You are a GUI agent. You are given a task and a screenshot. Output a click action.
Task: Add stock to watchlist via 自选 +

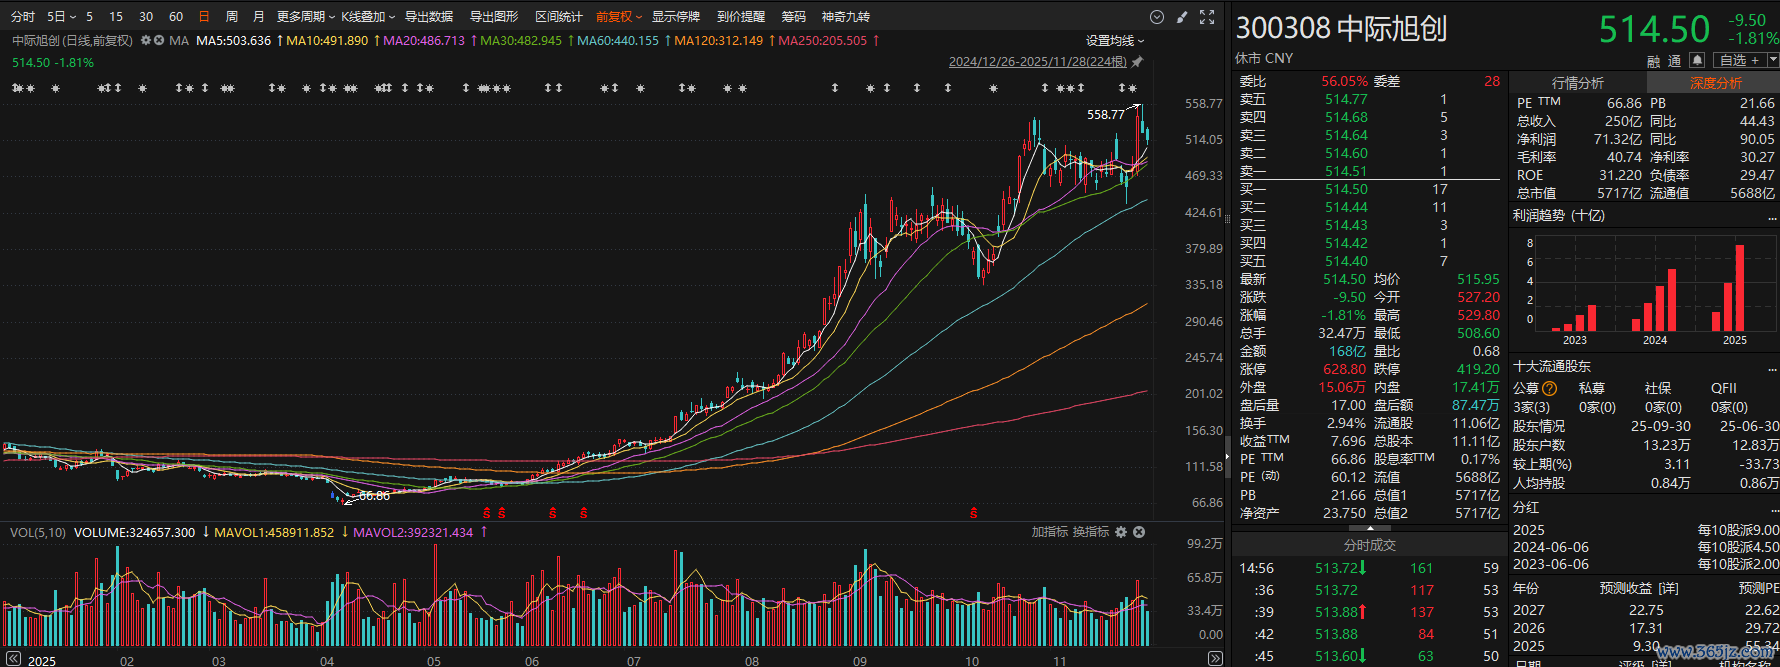(x=1740, y=60)
